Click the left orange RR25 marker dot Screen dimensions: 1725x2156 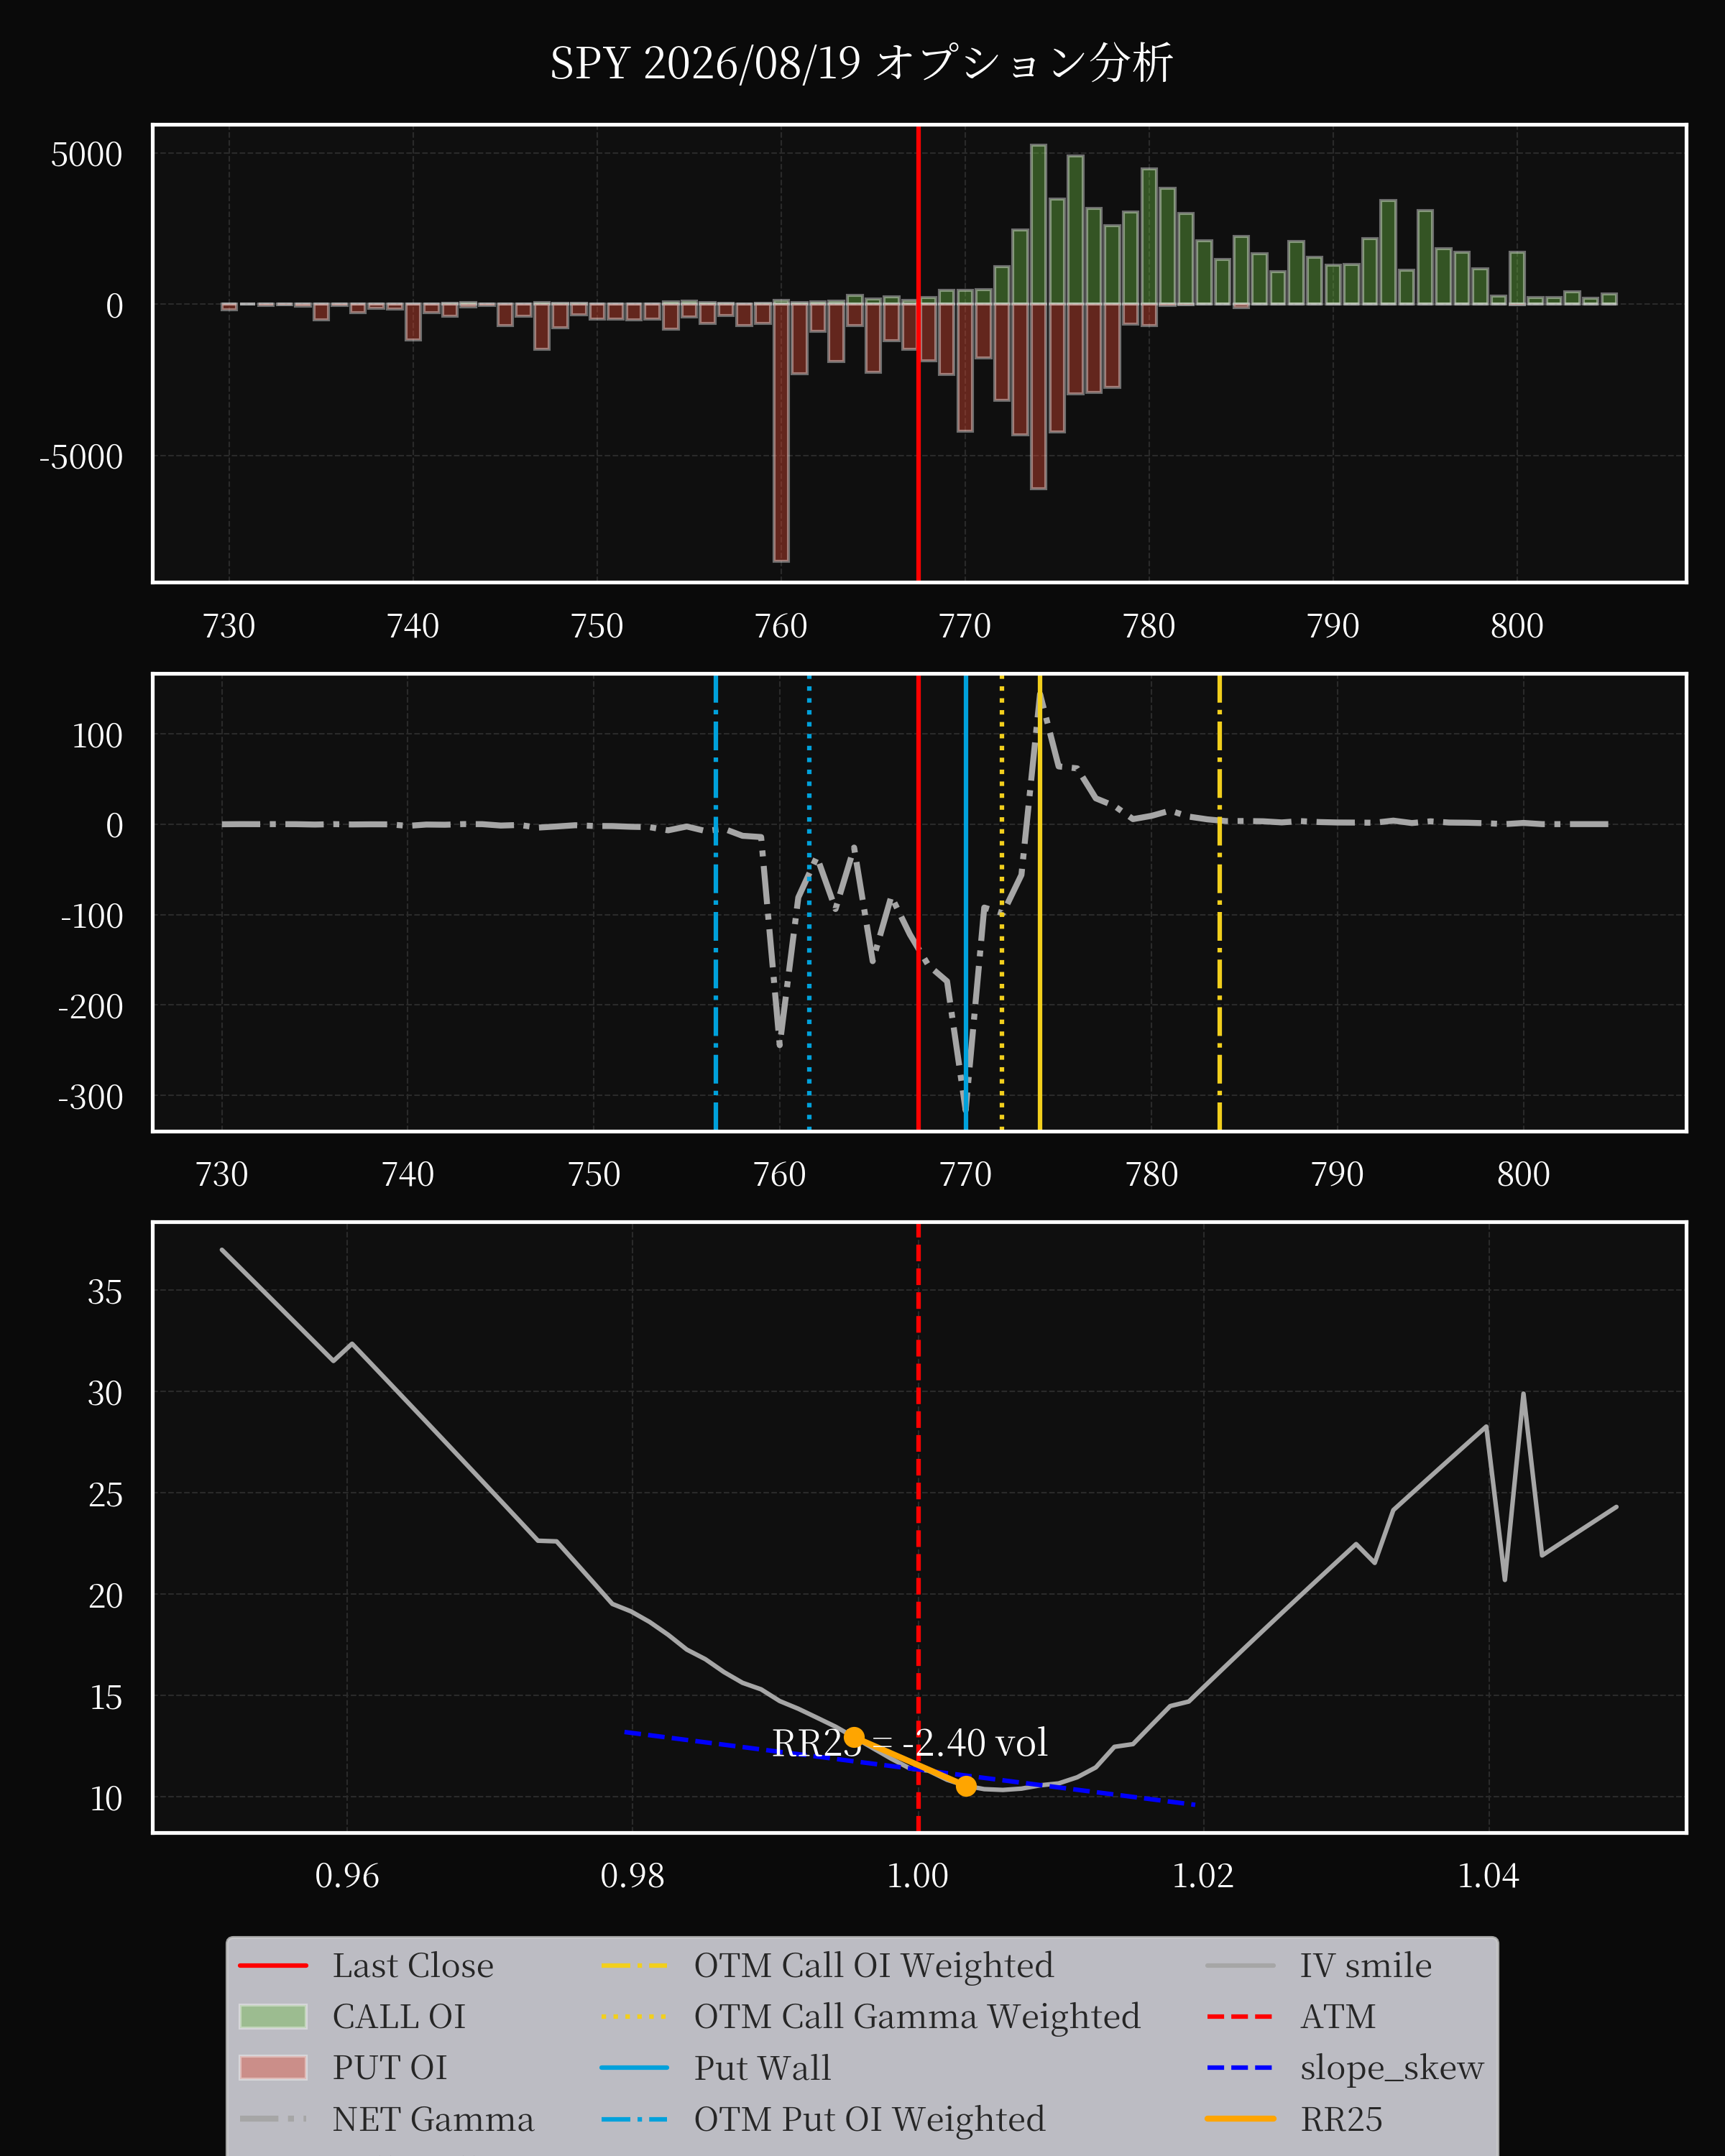click(854, 1738)
